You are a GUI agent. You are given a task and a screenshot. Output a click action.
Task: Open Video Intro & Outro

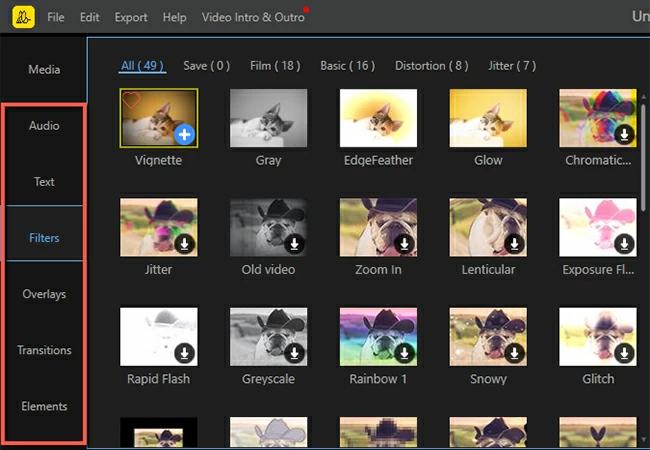253,17
